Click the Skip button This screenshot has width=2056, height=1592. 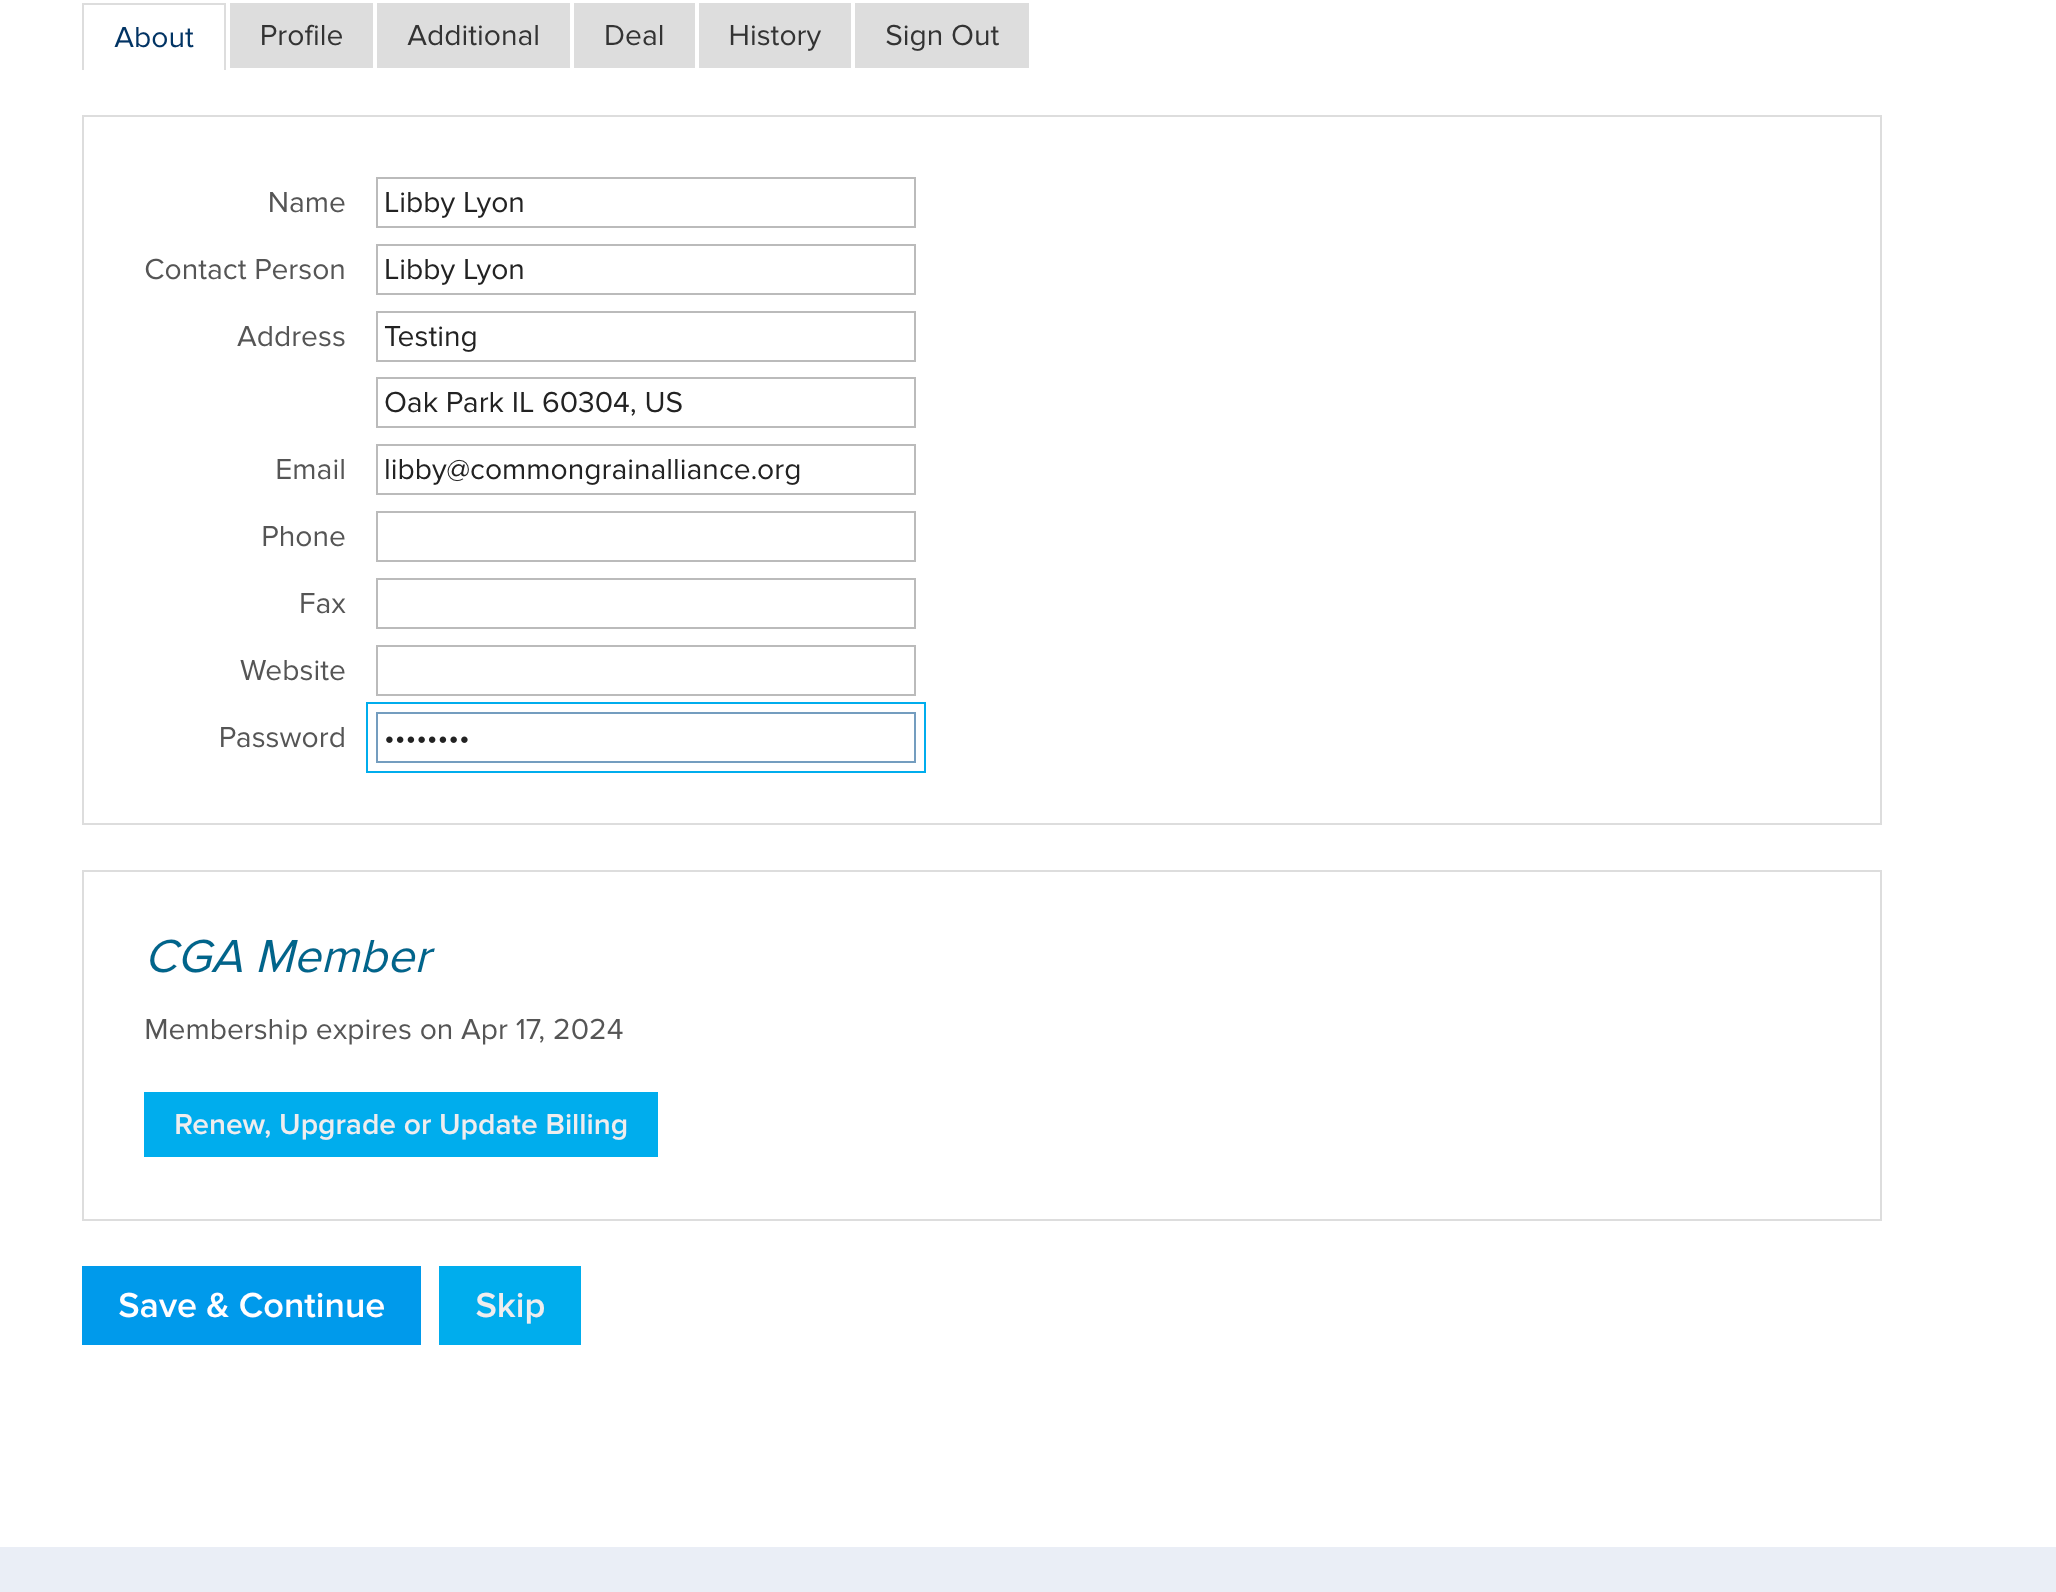tap(510, 1306)
